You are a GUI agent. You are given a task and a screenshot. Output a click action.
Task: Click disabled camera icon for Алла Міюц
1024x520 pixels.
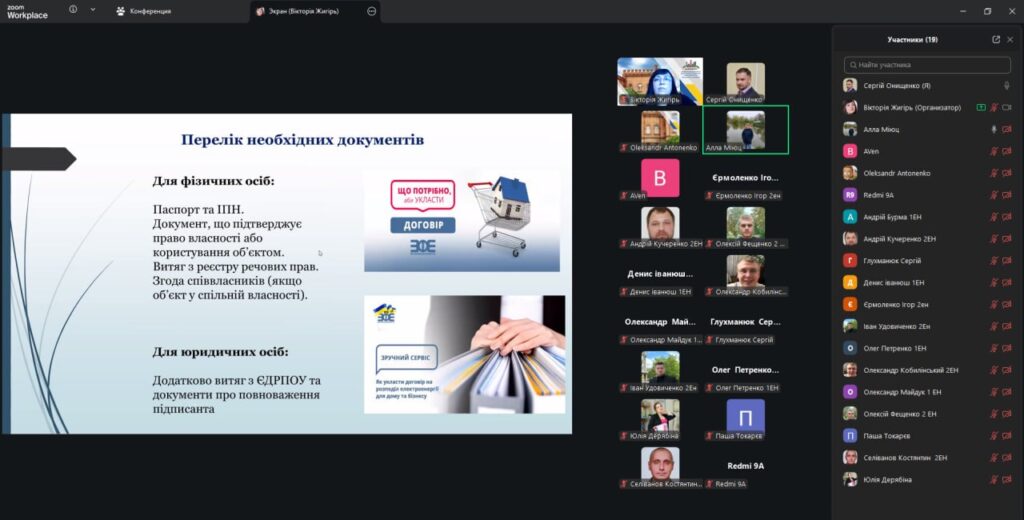[x=1007, y=129]
